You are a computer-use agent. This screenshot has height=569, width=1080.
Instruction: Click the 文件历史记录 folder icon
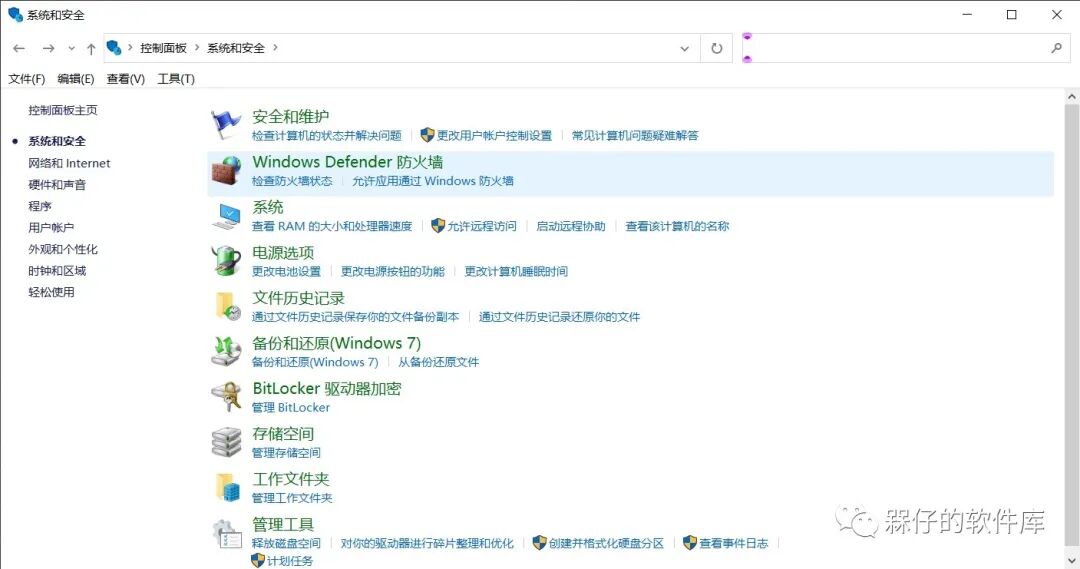tap(226, 307)
